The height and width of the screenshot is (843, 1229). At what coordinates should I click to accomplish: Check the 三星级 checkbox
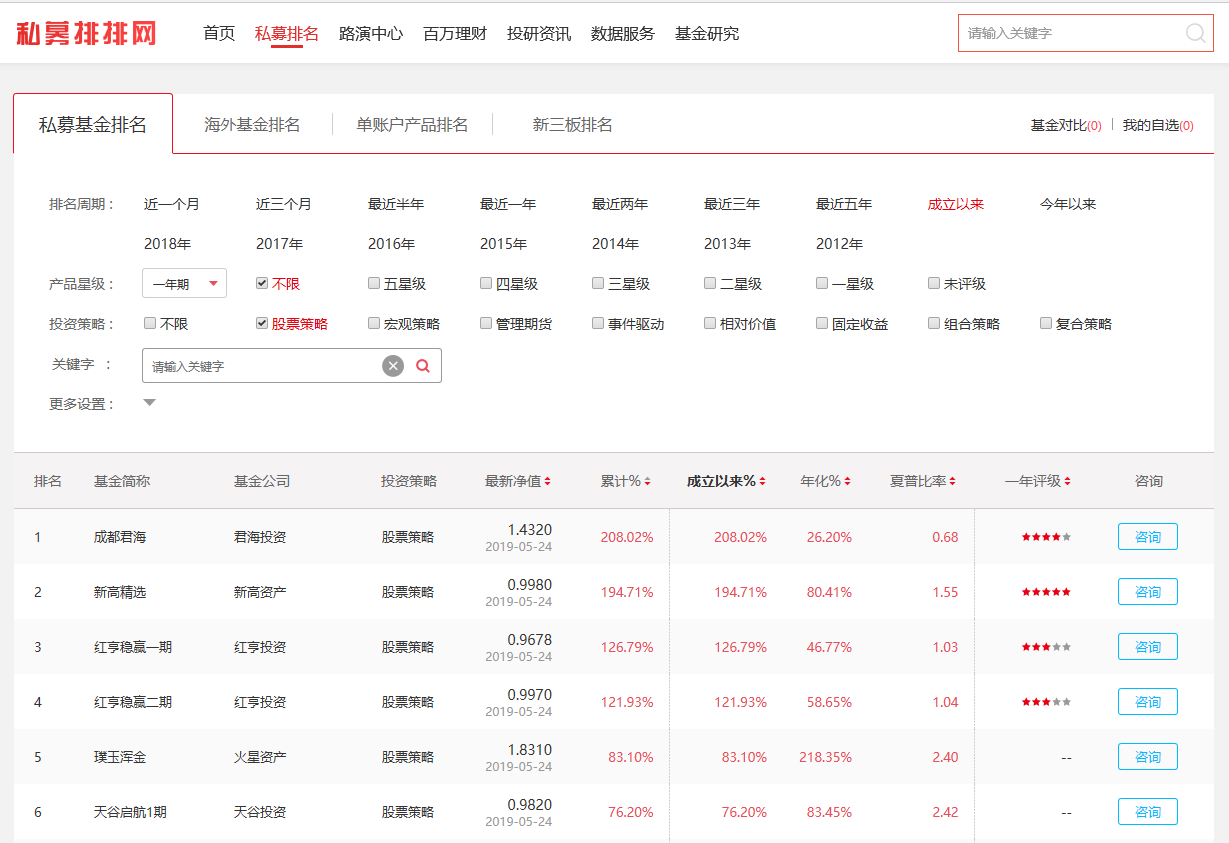(598, 283)
